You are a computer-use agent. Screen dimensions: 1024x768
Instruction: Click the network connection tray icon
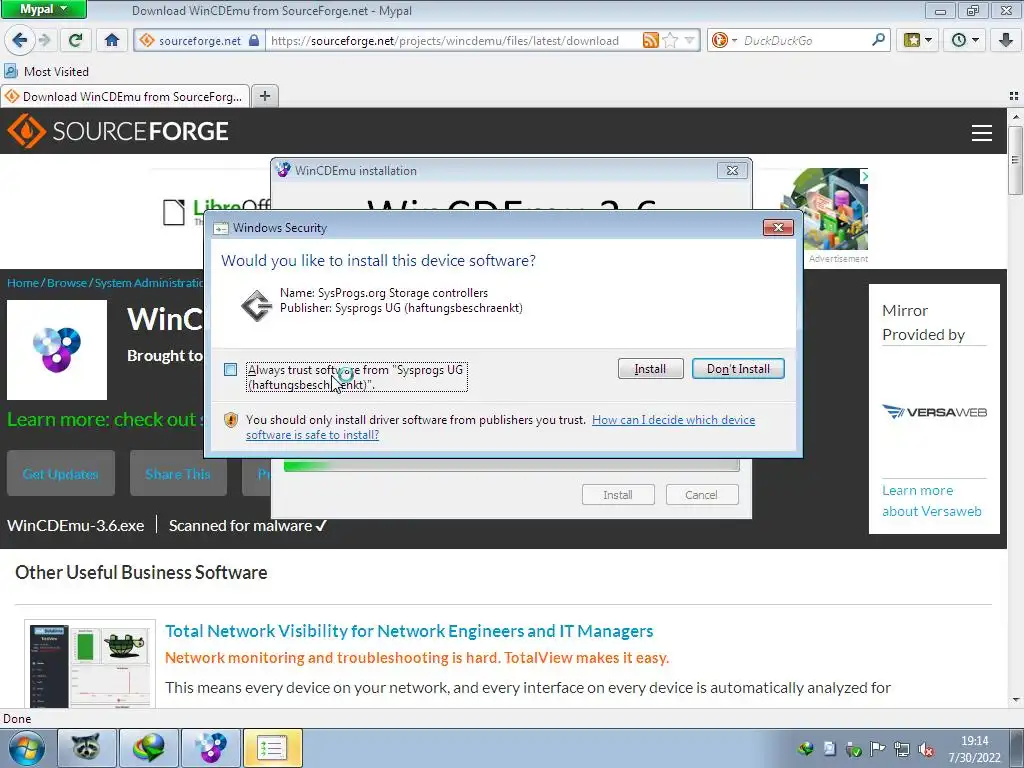point(902,749)
